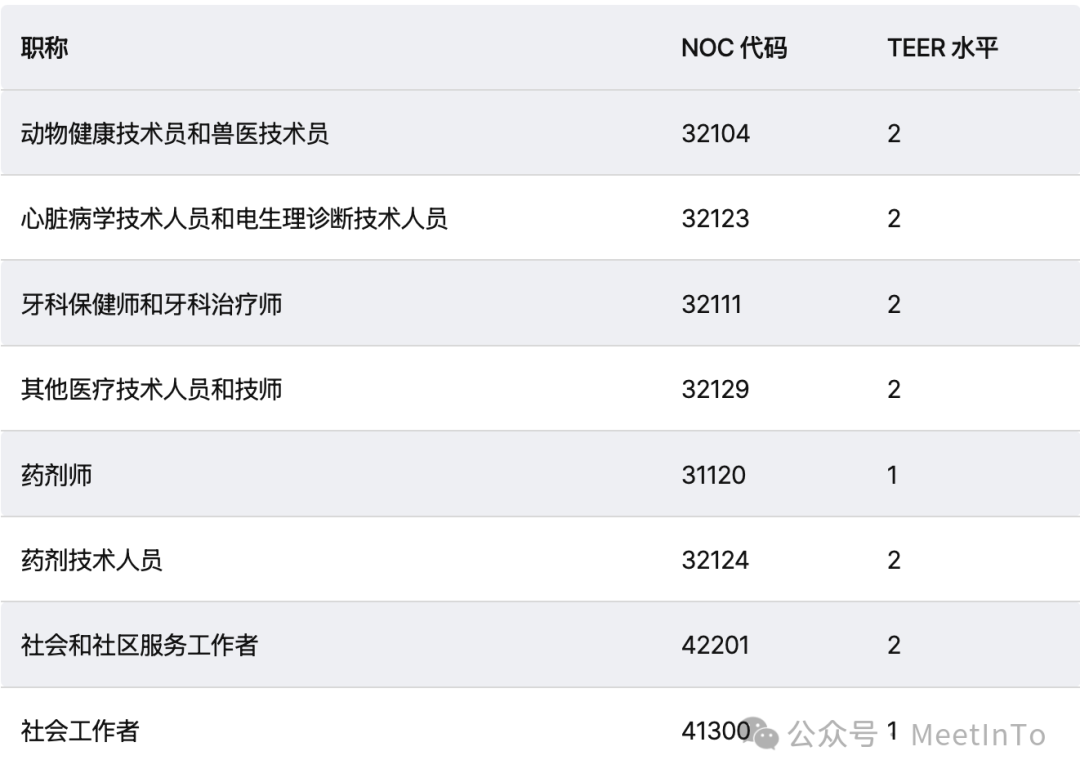Select the NOC 代码 column header
Image resolution: width=1080 pixels, height=778 pixels.
pyautogui.click(x=734, y=48)
